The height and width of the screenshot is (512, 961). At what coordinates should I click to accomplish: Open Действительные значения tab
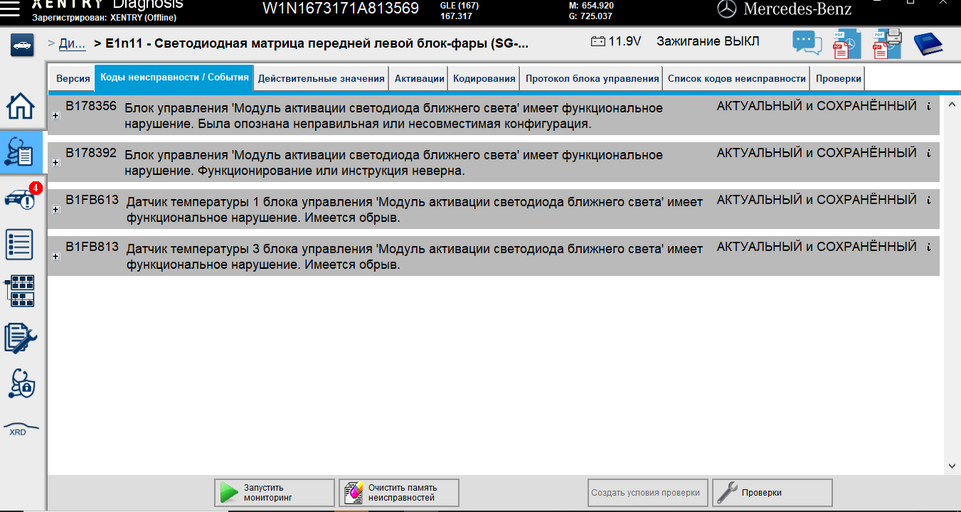click(321, 78)
